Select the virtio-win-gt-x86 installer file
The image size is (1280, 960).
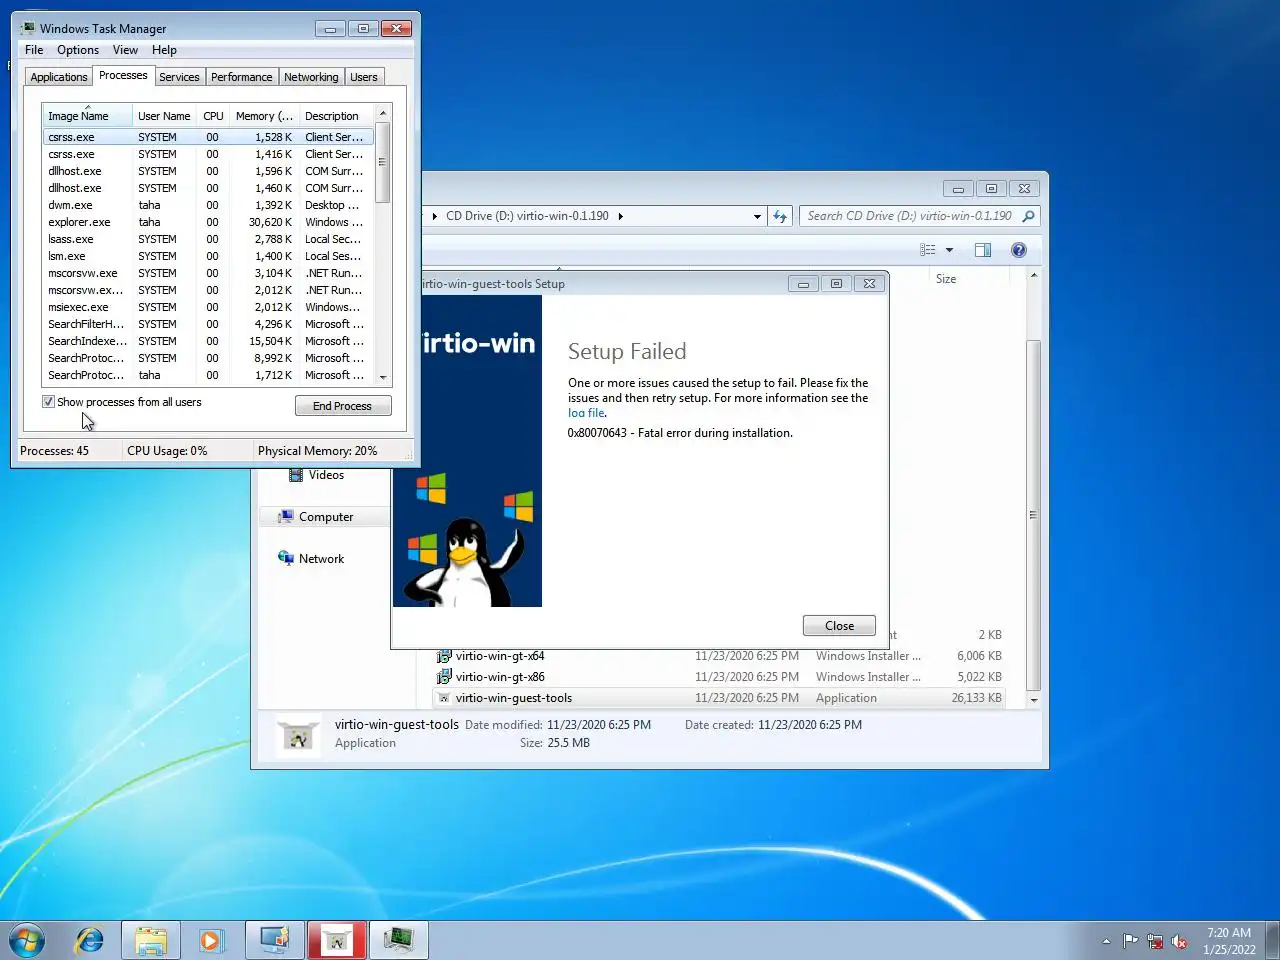(x=720, y=677)
